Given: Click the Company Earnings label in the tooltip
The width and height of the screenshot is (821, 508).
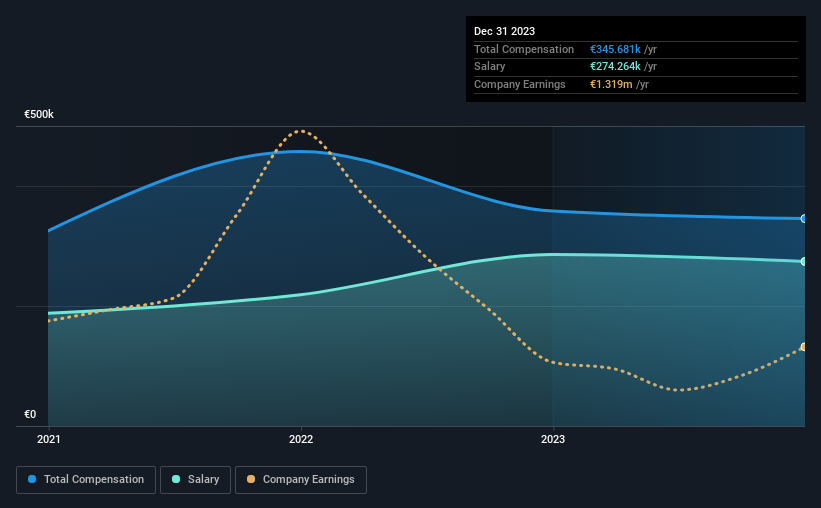Looking at the screenshot, I should coord(519,84).
